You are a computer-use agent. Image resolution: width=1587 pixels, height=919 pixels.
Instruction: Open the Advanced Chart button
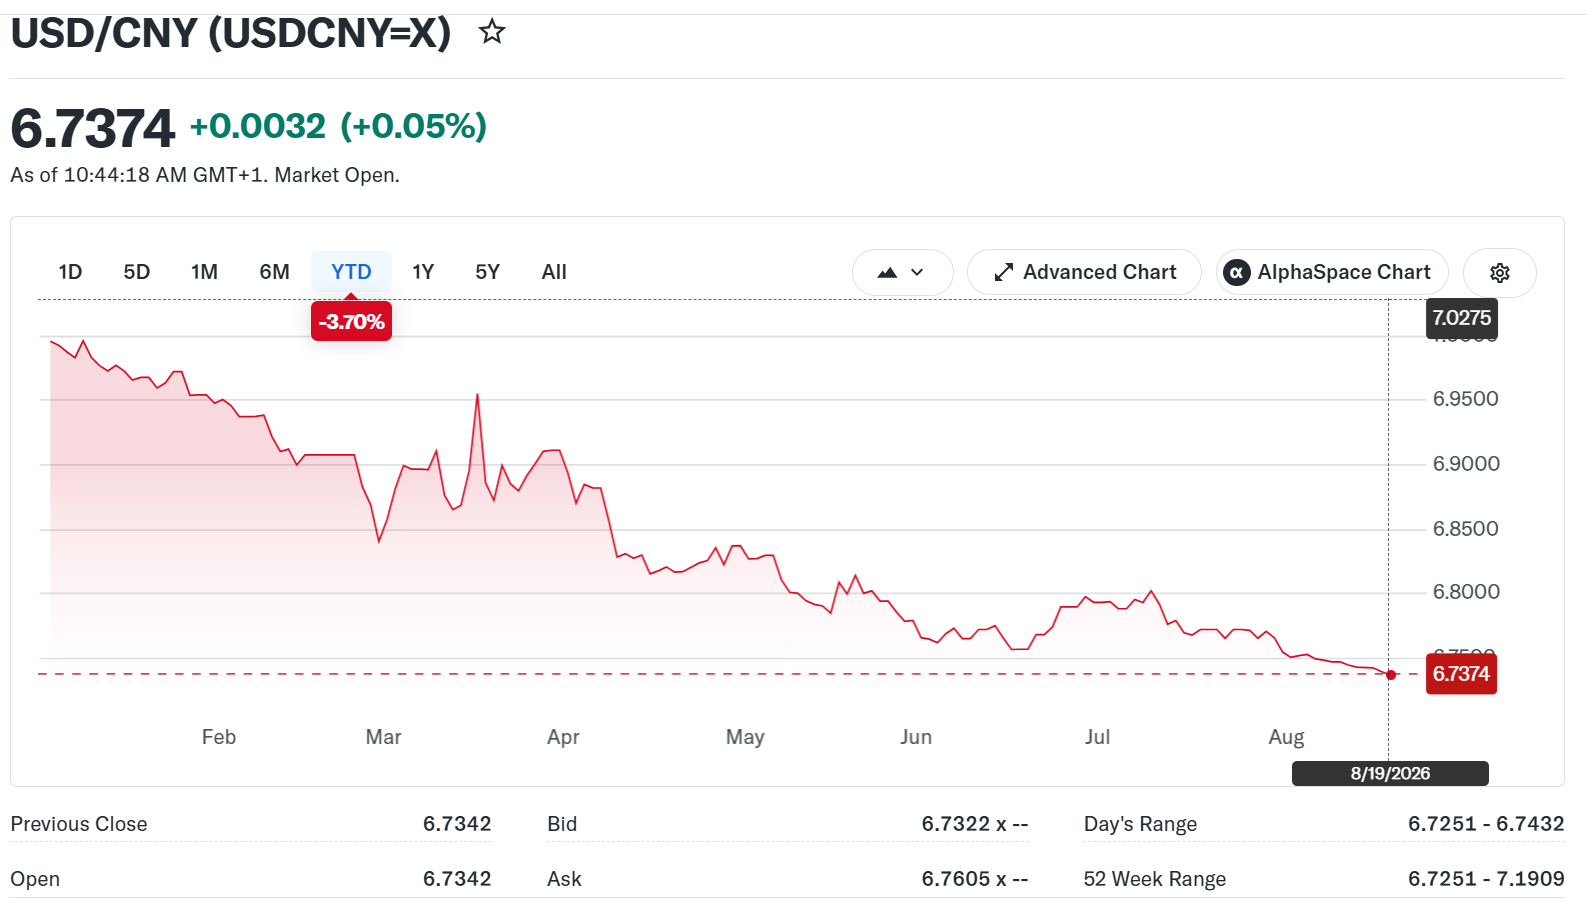[x=1084, y=273]
